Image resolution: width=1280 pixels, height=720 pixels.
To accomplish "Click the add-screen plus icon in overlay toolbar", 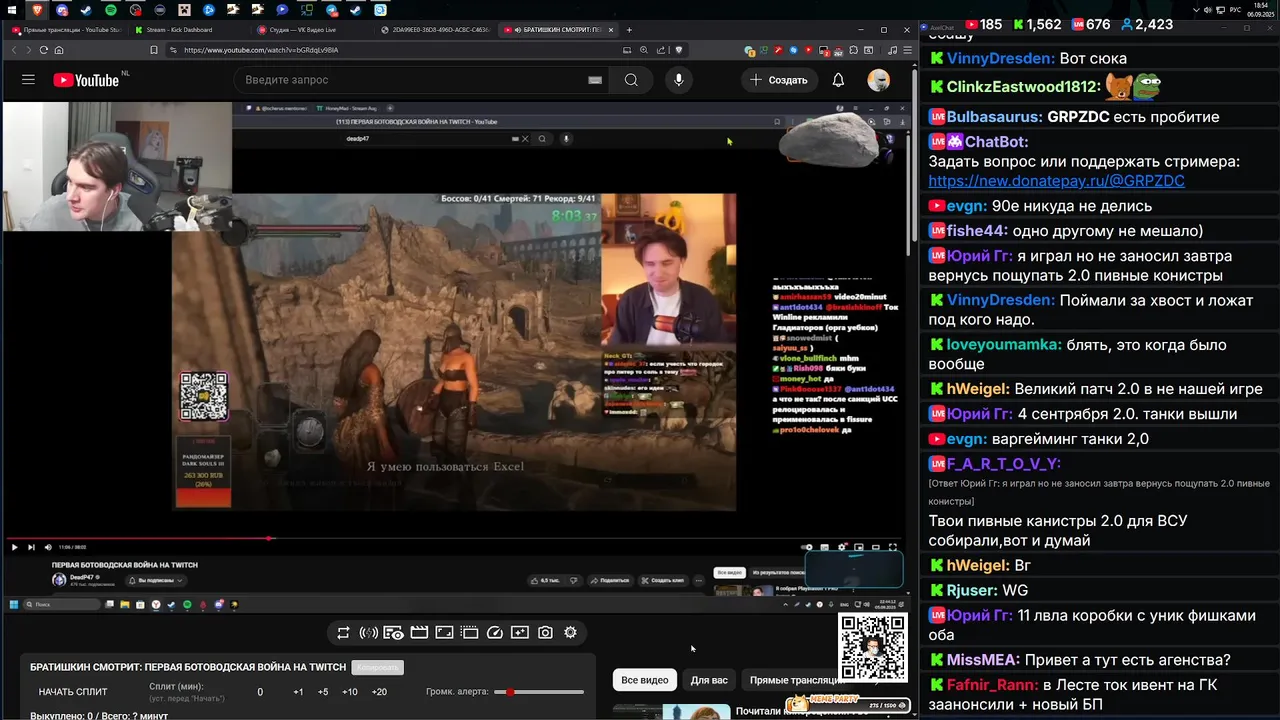I will (520, 633).
